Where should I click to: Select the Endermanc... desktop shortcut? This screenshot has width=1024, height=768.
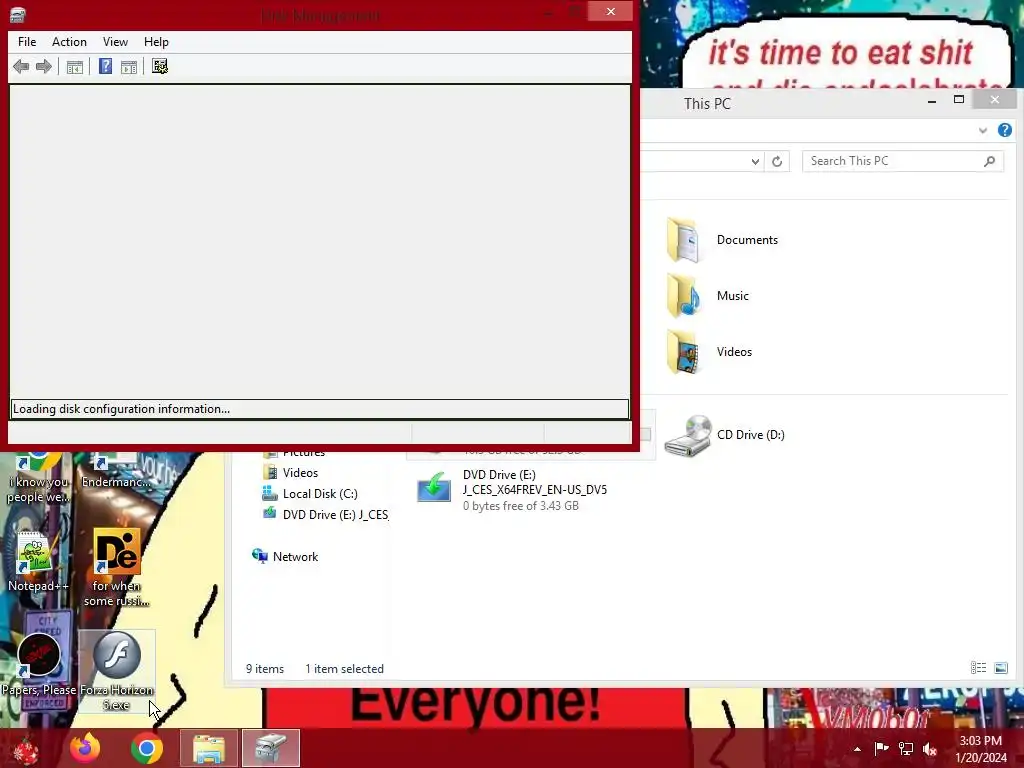coord(116,472)
